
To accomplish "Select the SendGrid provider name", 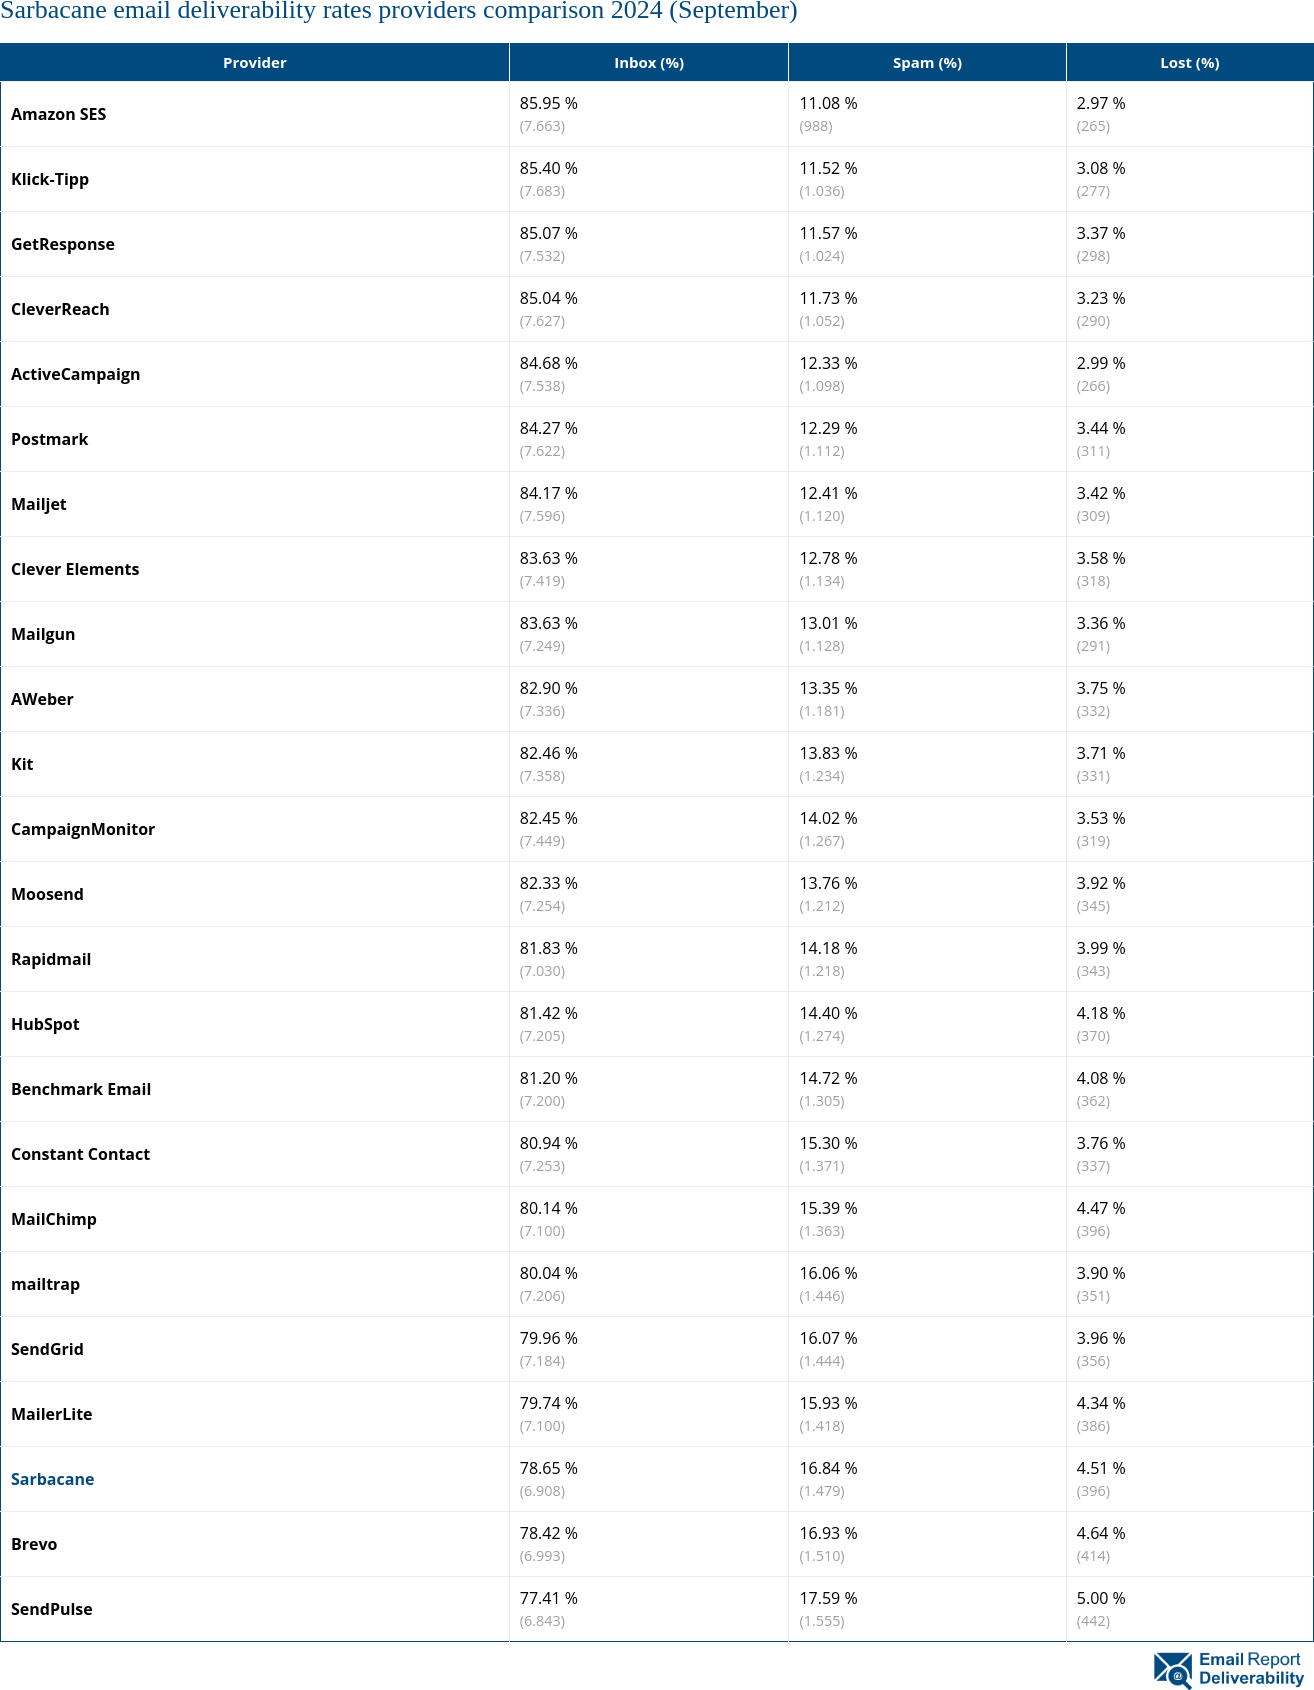I will click(47, 1349).
